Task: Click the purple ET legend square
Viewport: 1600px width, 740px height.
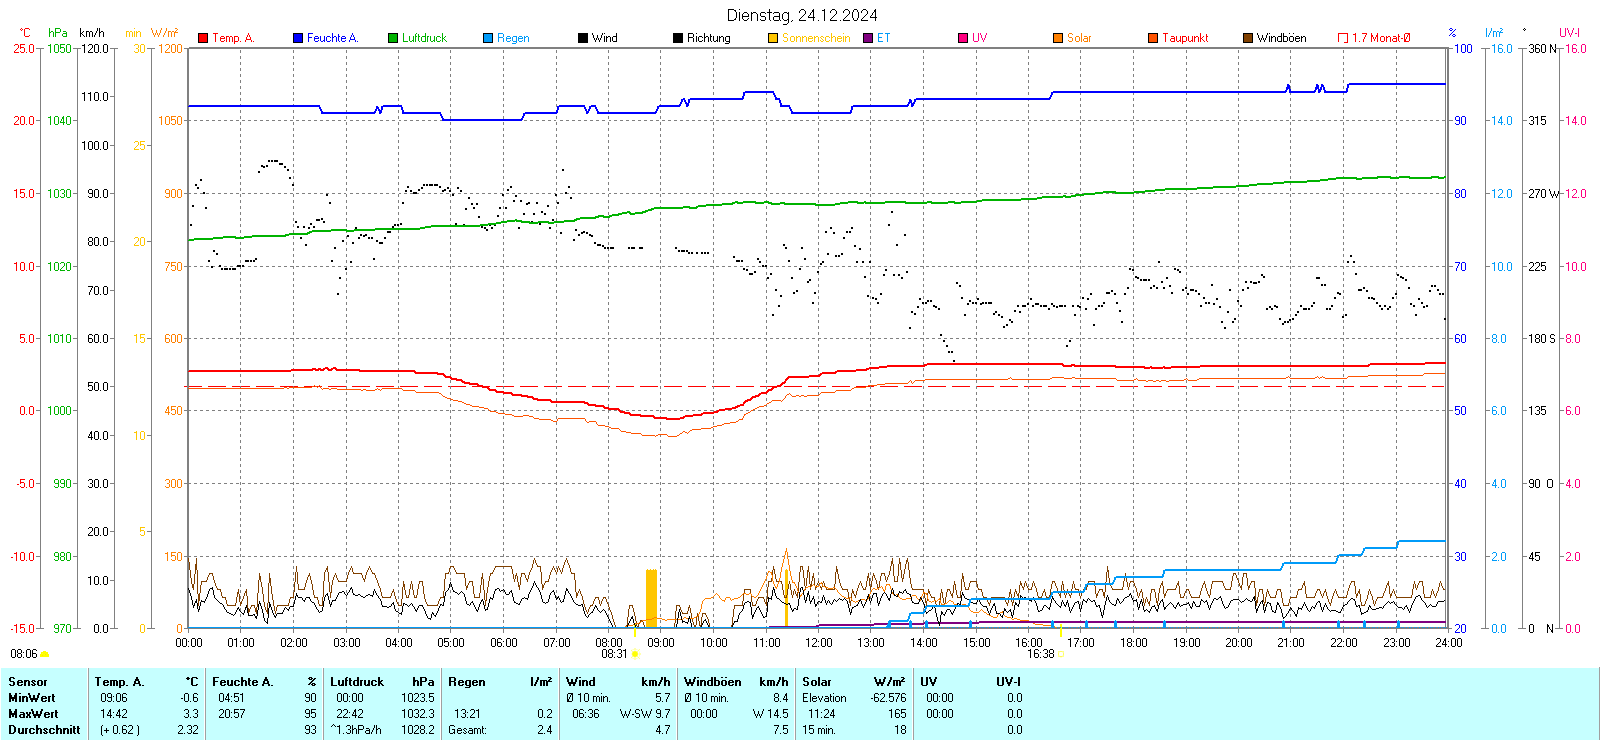Action: pos(868,38)
